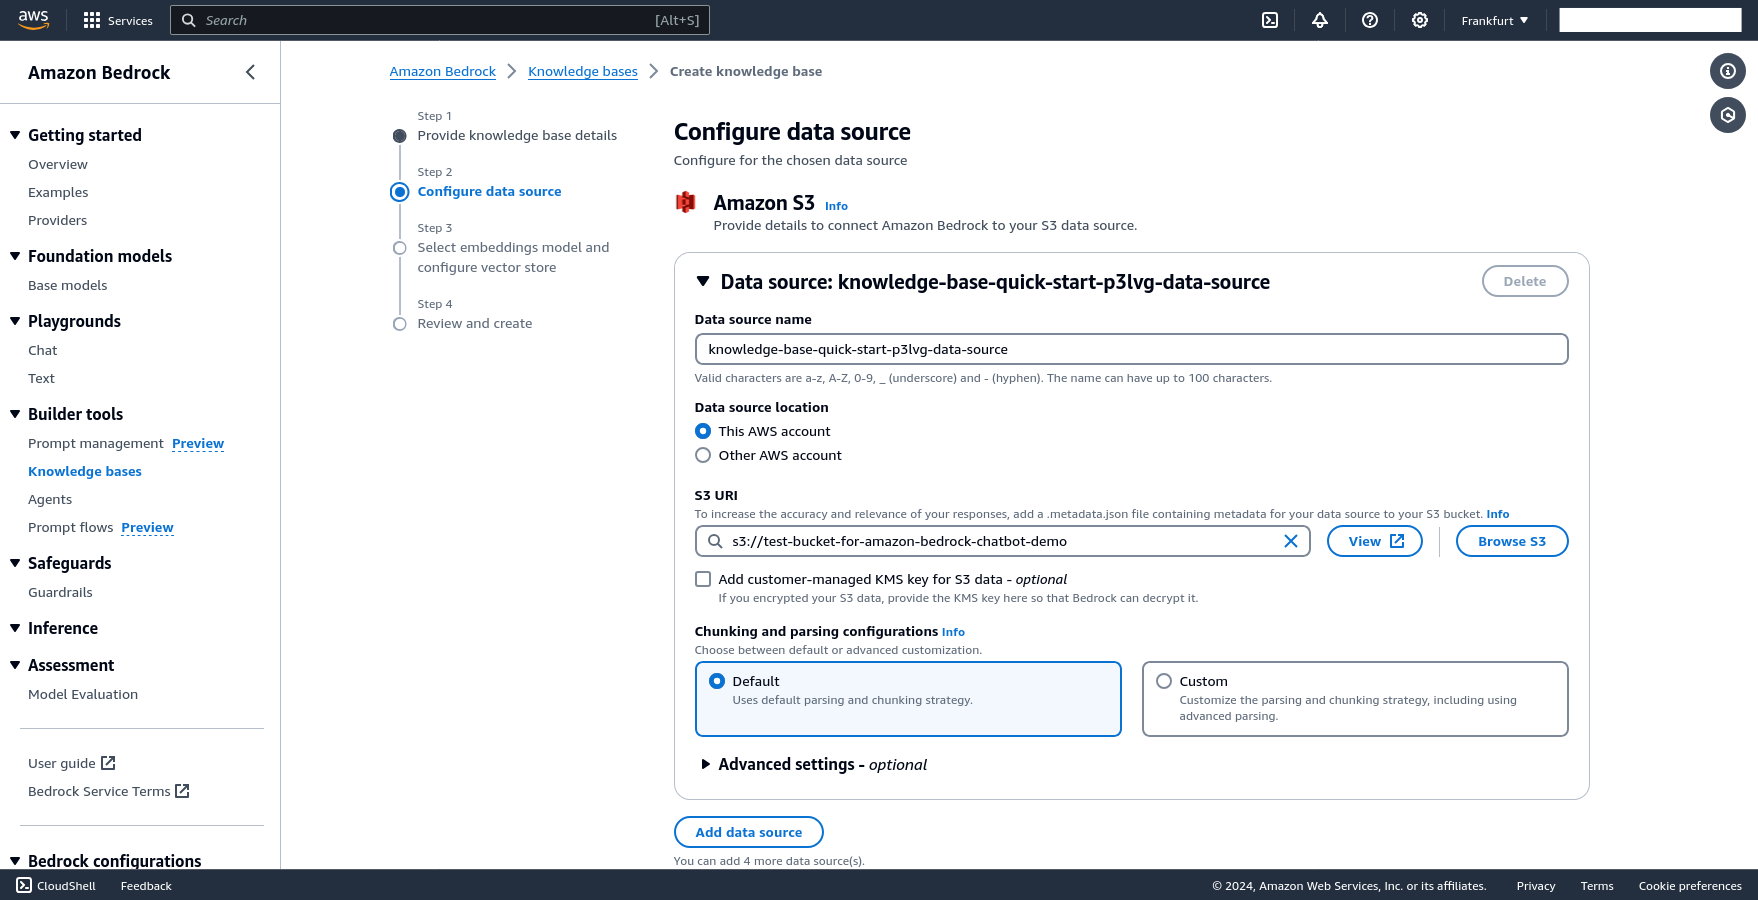Click CloudShell icon in footer
This screenshot has width=1758, height=900.
pos(24,885)
